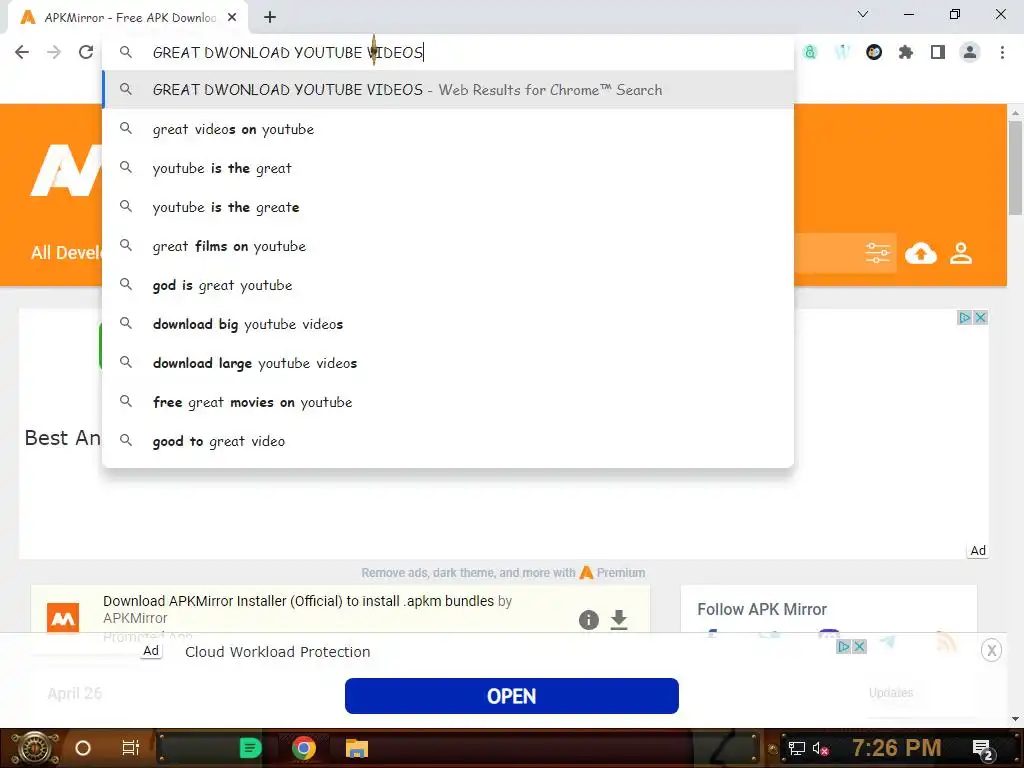1024x768 pixels.
Task: Open Chrome's three-dot menu
Action: (1002, 52)
